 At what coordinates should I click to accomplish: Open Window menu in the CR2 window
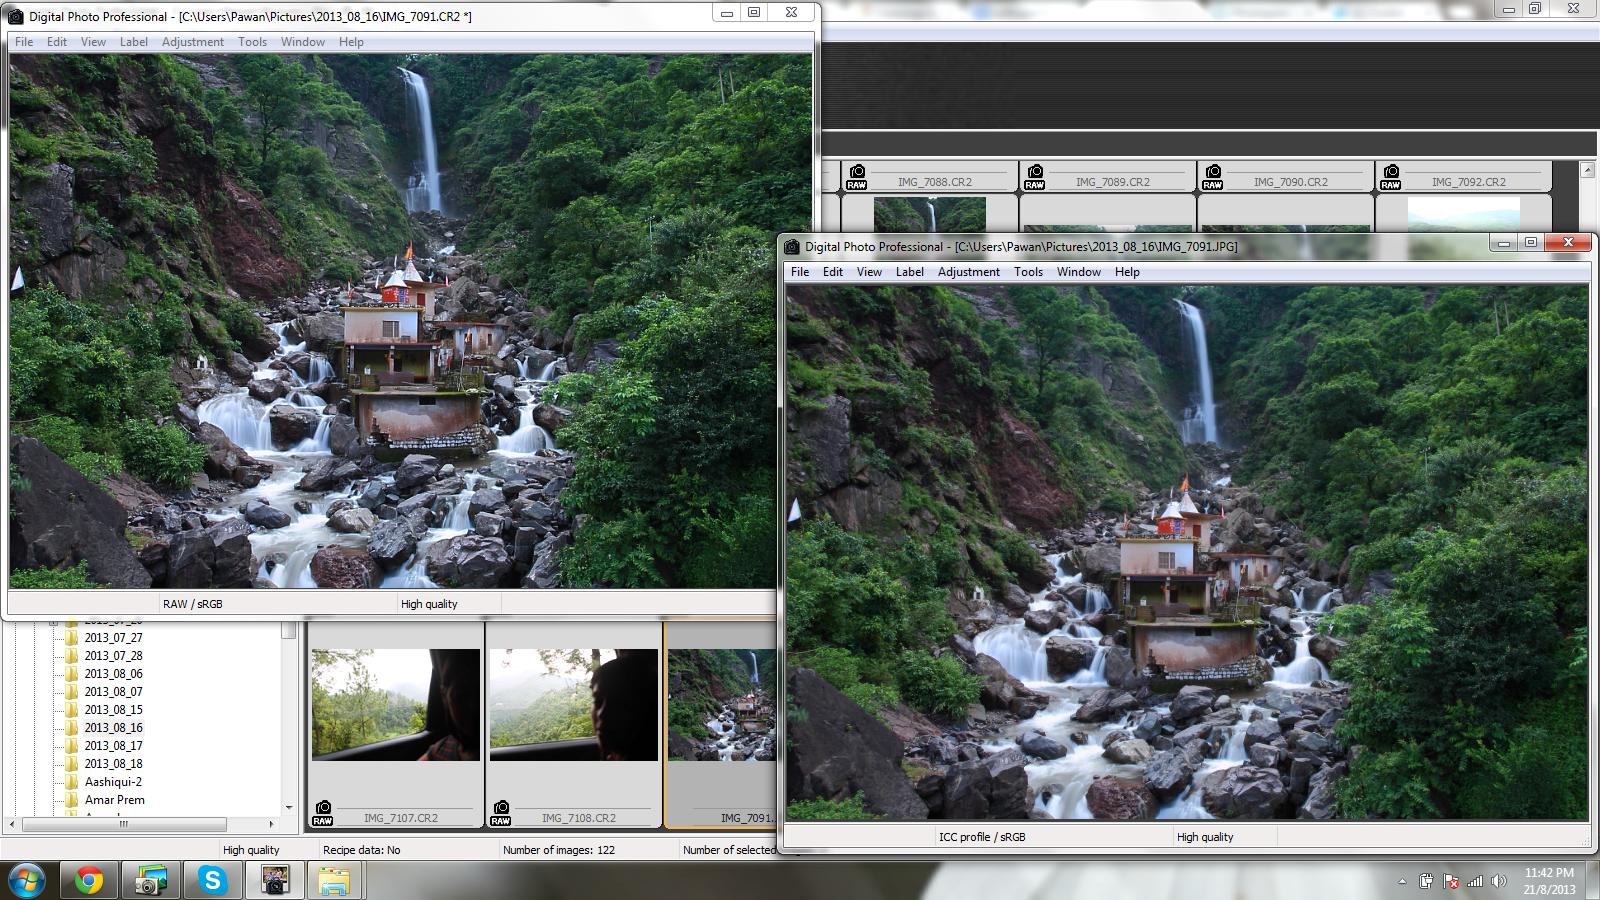click(x=302, y=42)
